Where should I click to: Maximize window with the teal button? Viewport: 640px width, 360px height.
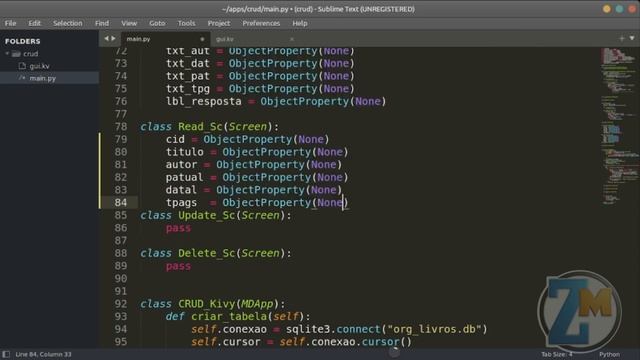pos(620,9)
